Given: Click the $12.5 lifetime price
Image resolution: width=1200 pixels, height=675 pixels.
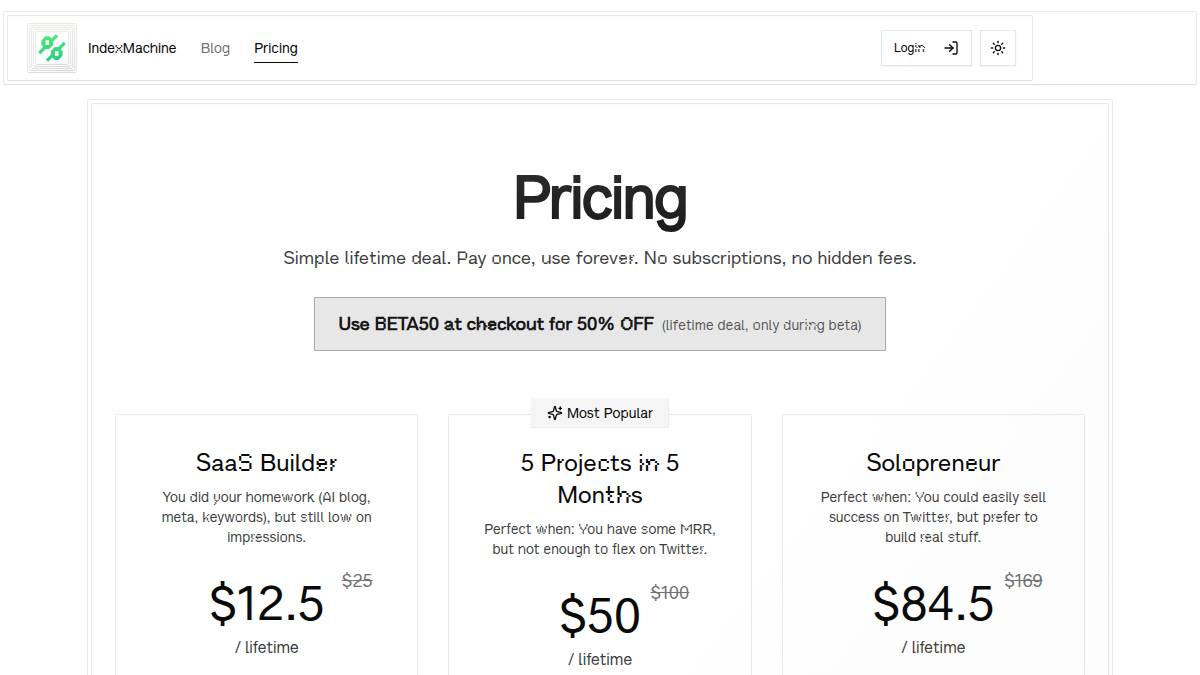Looking at the screenshot, I should [266, 603].
